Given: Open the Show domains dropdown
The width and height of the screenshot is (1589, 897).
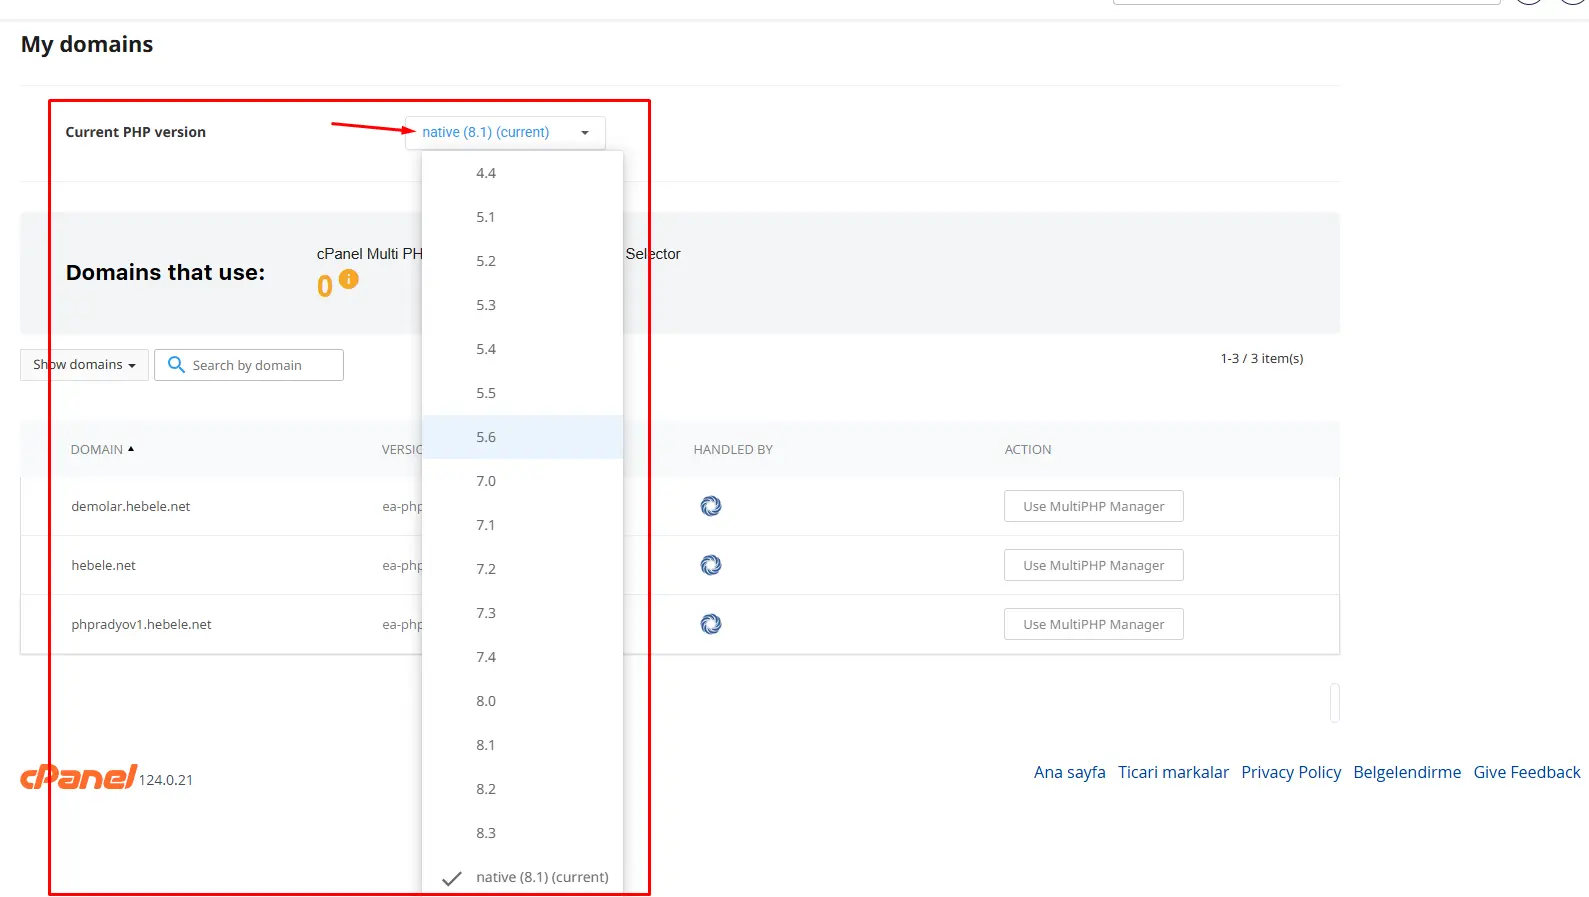Looking at the screenshot, I should [x=84, y=365].
